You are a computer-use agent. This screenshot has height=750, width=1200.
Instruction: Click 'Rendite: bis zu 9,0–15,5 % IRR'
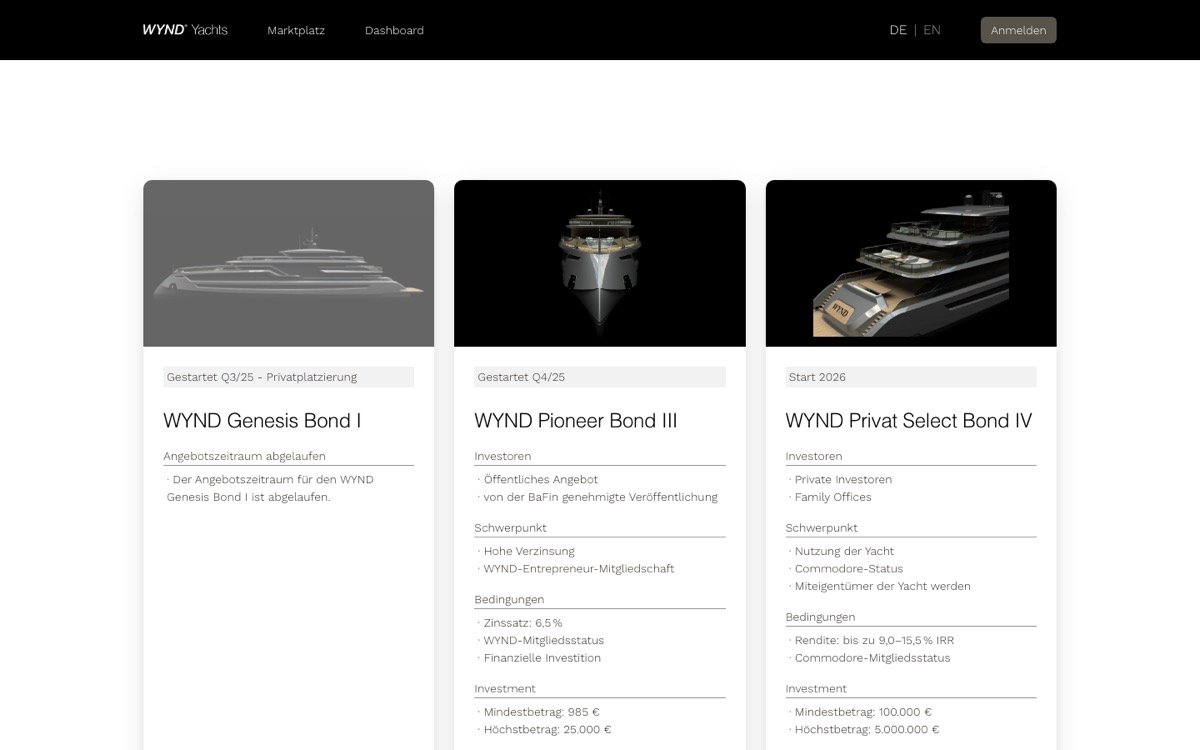874,640
